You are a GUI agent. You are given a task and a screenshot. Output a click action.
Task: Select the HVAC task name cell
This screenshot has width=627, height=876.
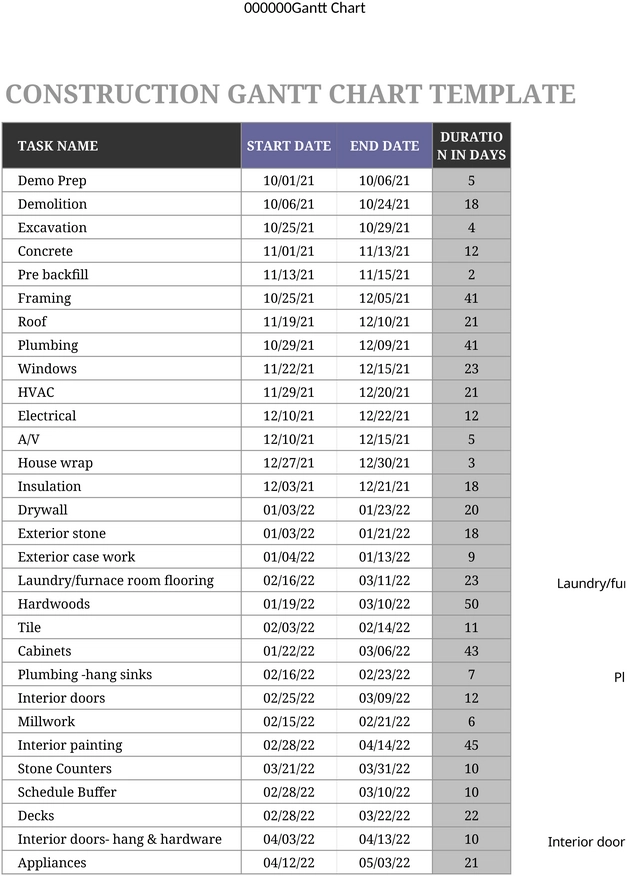pos(121,392)
